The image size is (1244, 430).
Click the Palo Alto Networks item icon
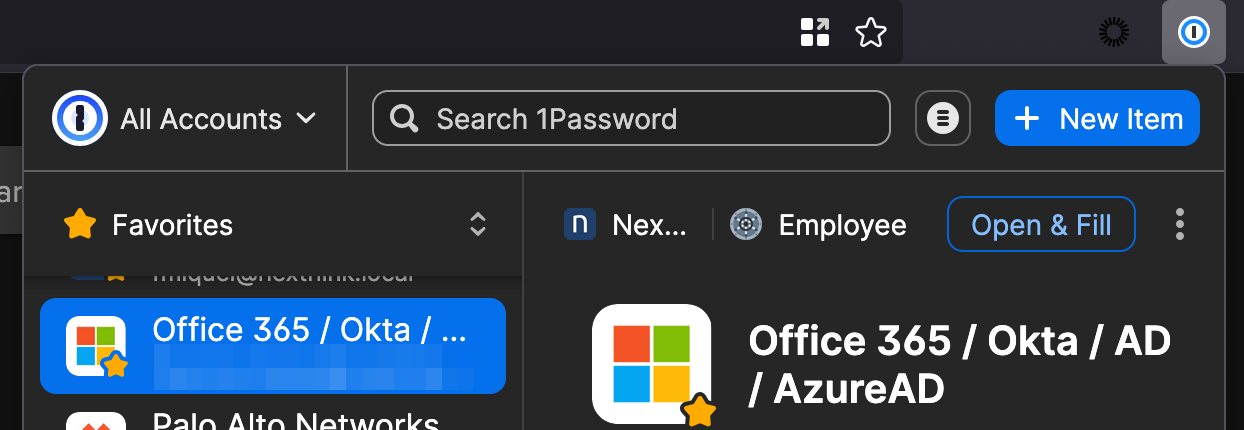[95, 421]
